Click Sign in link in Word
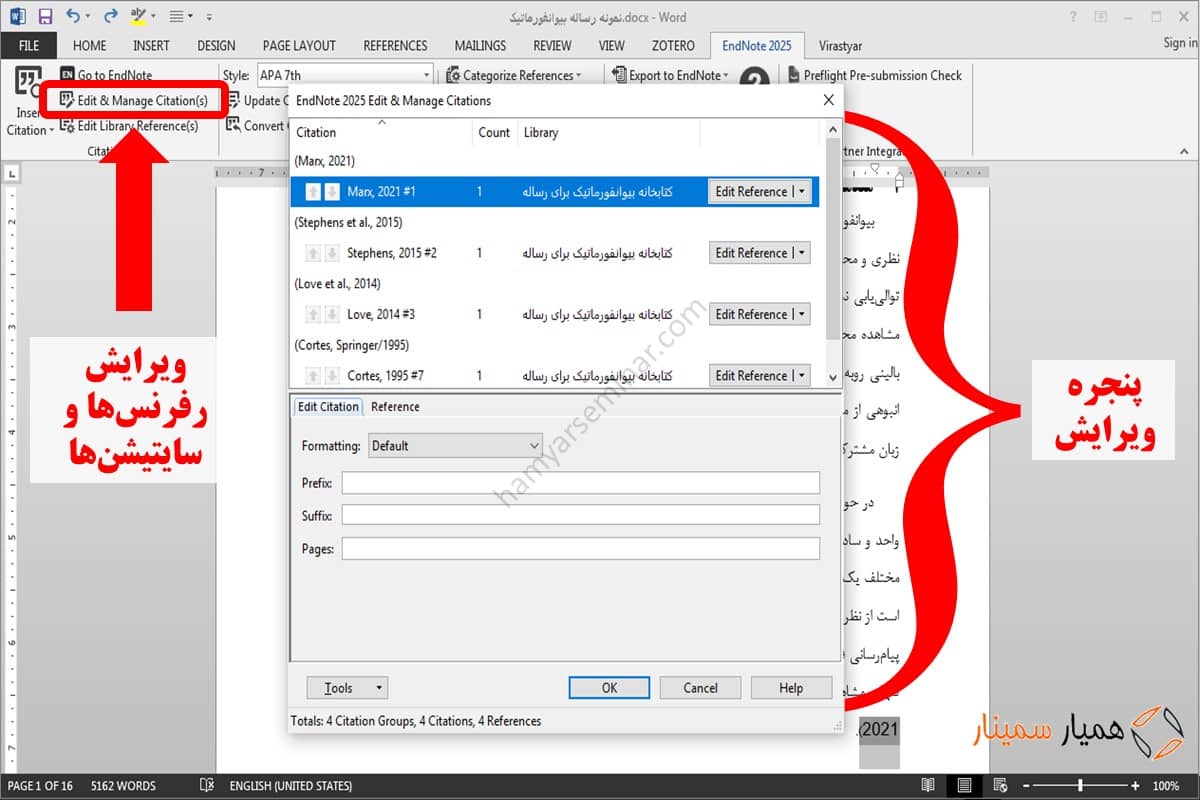Screen dimensions: 1200x800 1180,43
